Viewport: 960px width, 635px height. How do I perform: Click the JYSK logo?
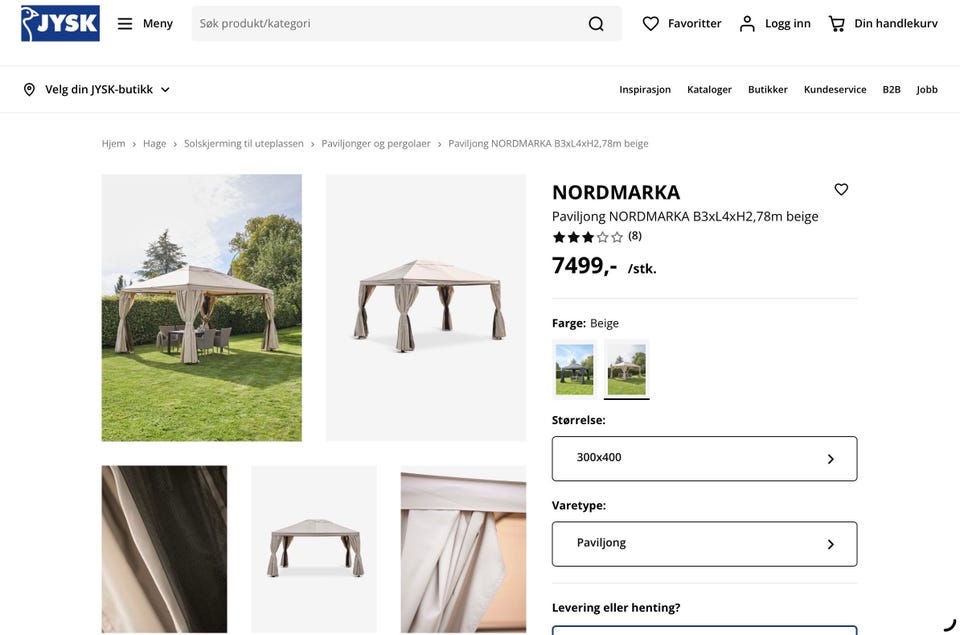tap(60, 23)
